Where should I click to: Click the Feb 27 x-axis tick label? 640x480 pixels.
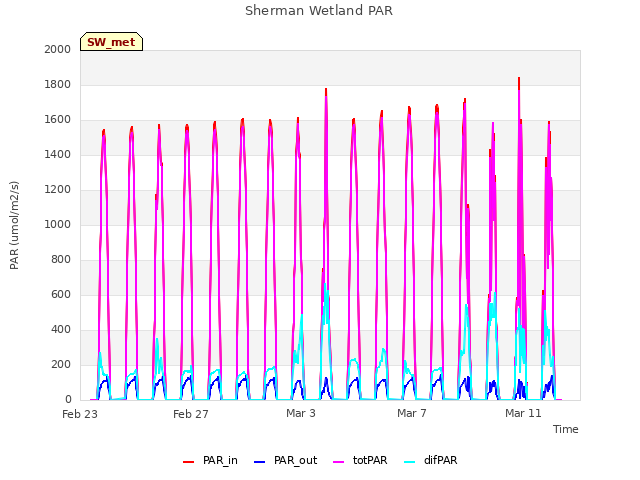click(x=191, y=414)
